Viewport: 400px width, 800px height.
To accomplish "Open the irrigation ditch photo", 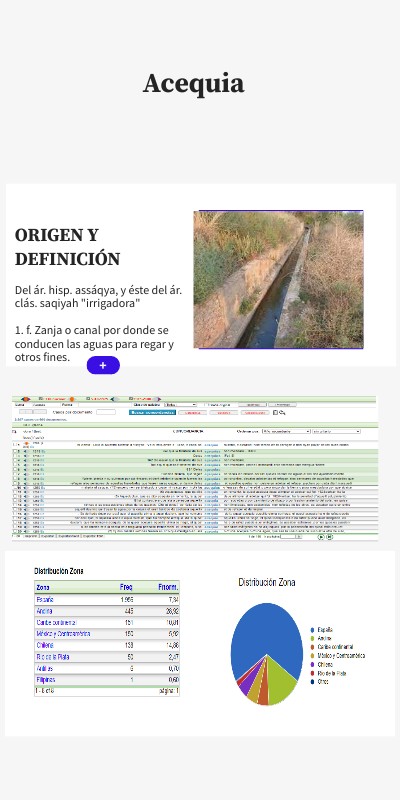I will coord(279,280).
